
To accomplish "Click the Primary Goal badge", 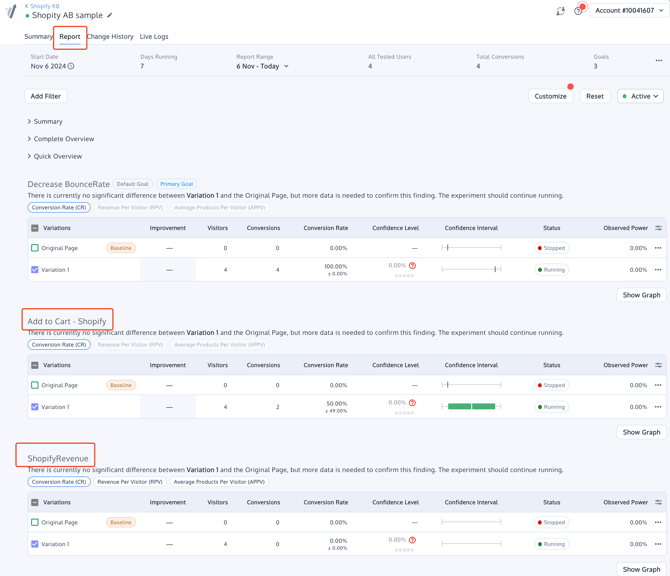I will 177,184.
